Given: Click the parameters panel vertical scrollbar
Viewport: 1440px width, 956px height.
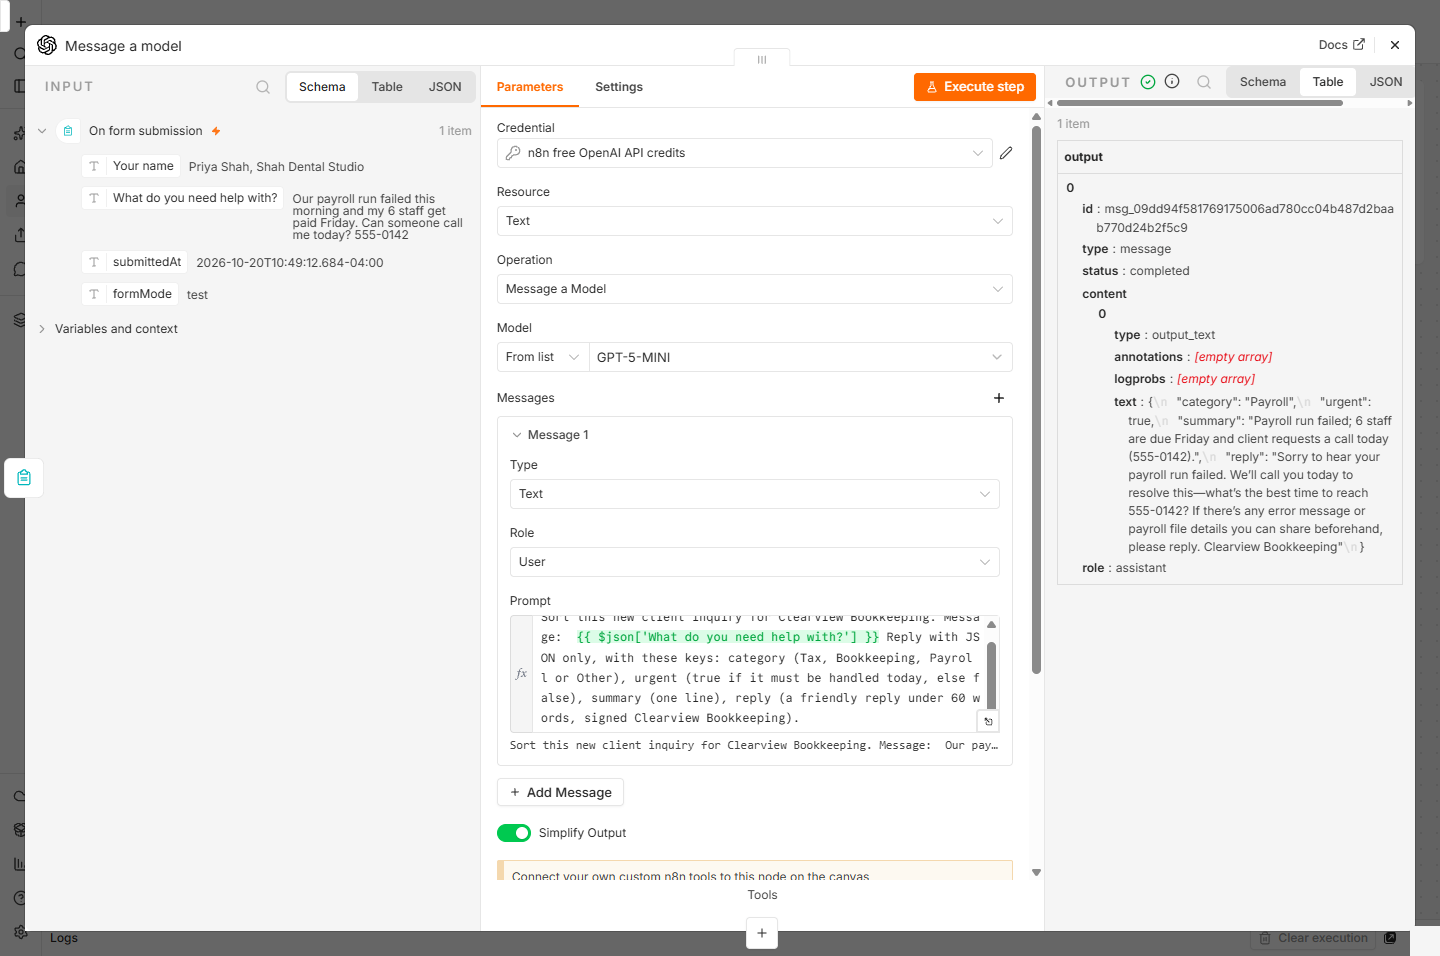Looking at the screenshot, I should click(x=1036, y=400).
